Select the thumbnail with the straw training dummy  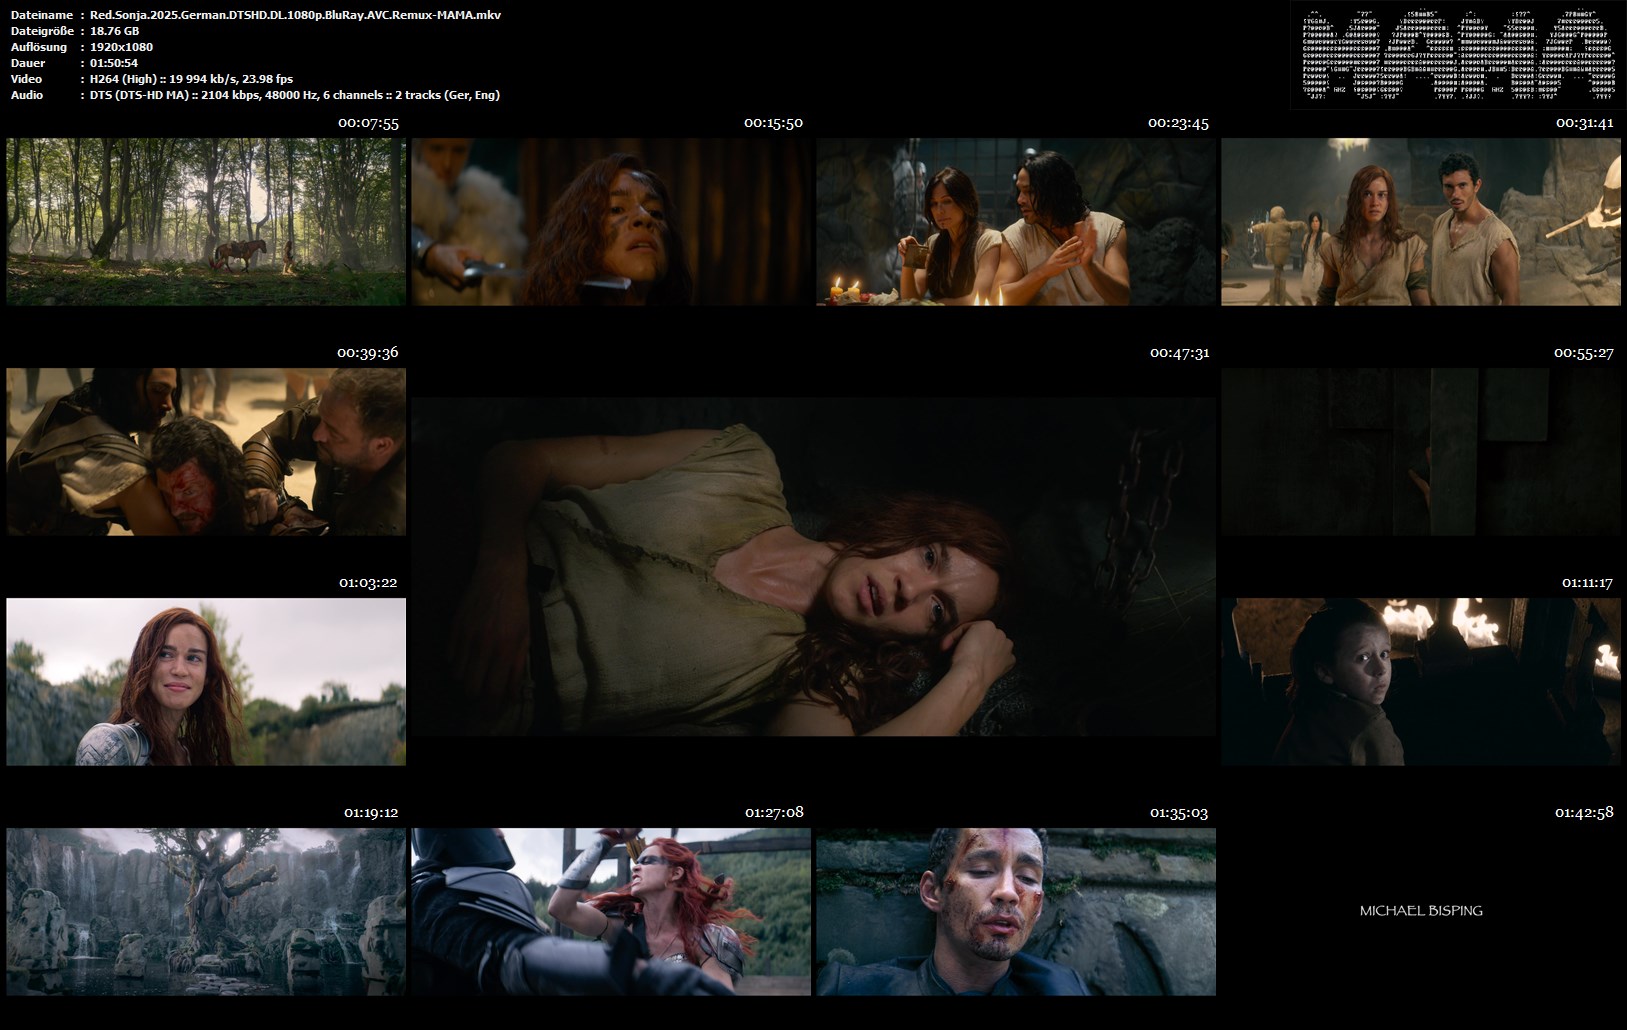(x=1421, y=221)
